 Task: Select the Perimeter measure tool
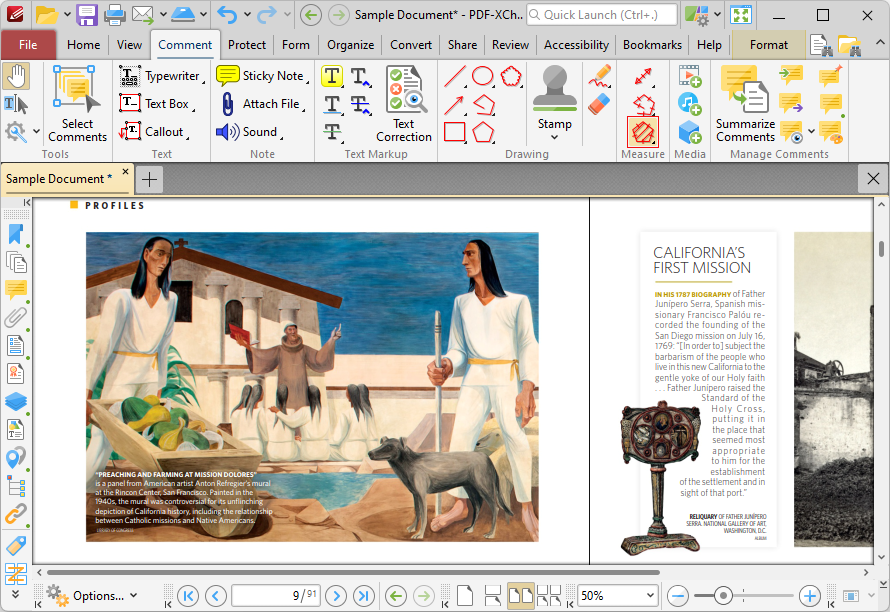(643, 104)
